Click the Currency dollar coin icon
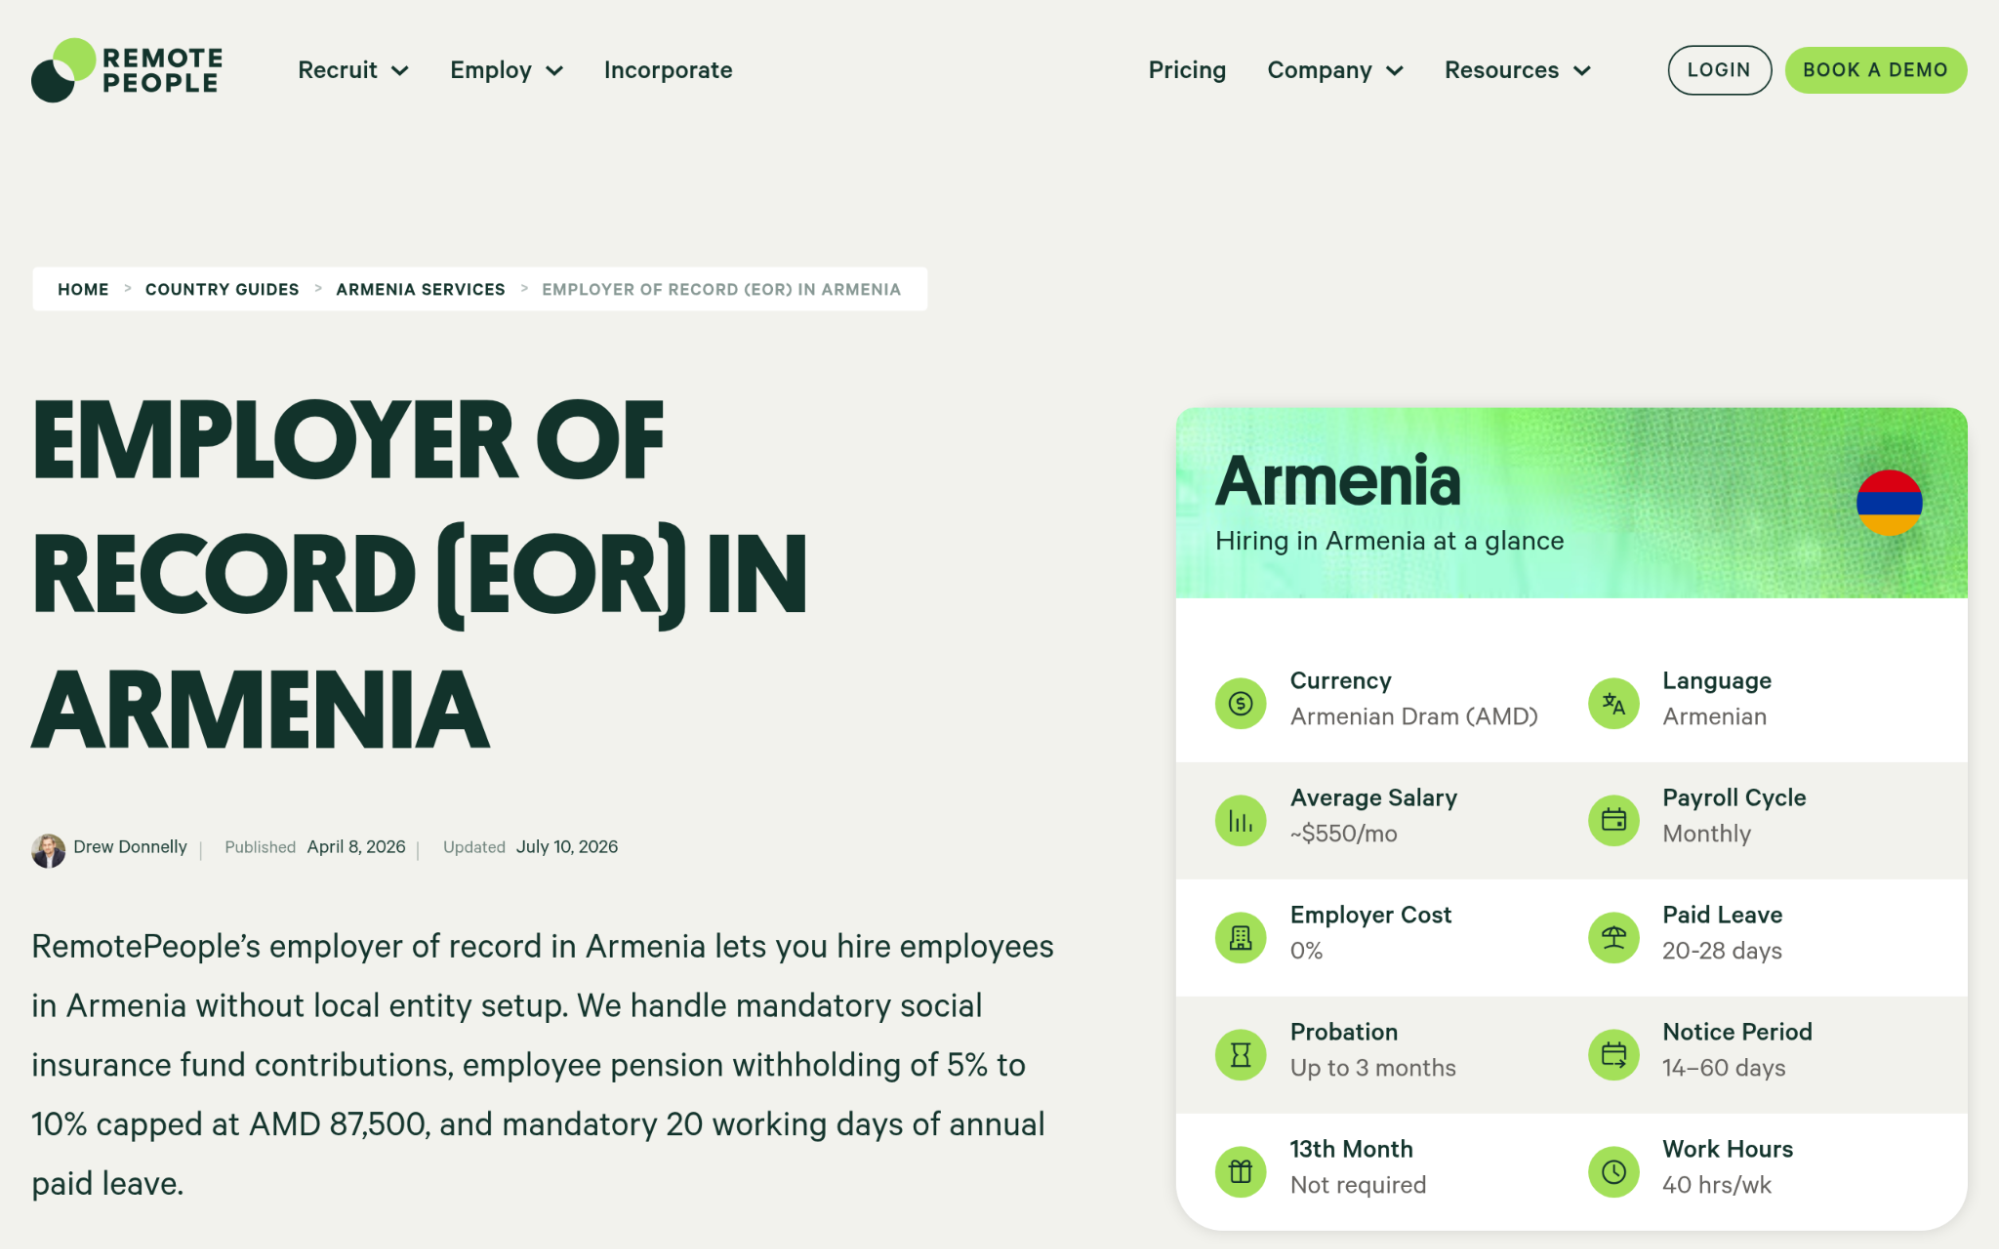The image size is (1999, 1250). click(1240, 704)
